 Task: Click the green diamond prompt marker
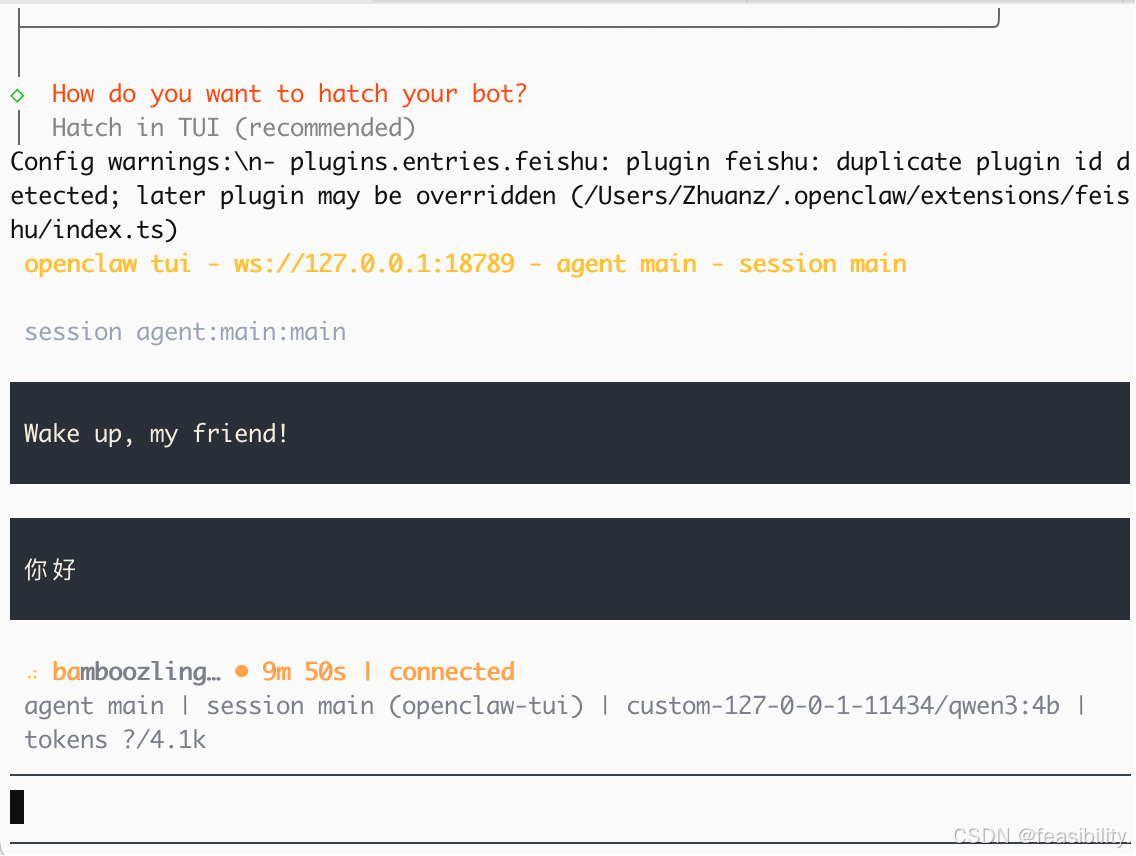pyautogui.click(x=17, y=96)
